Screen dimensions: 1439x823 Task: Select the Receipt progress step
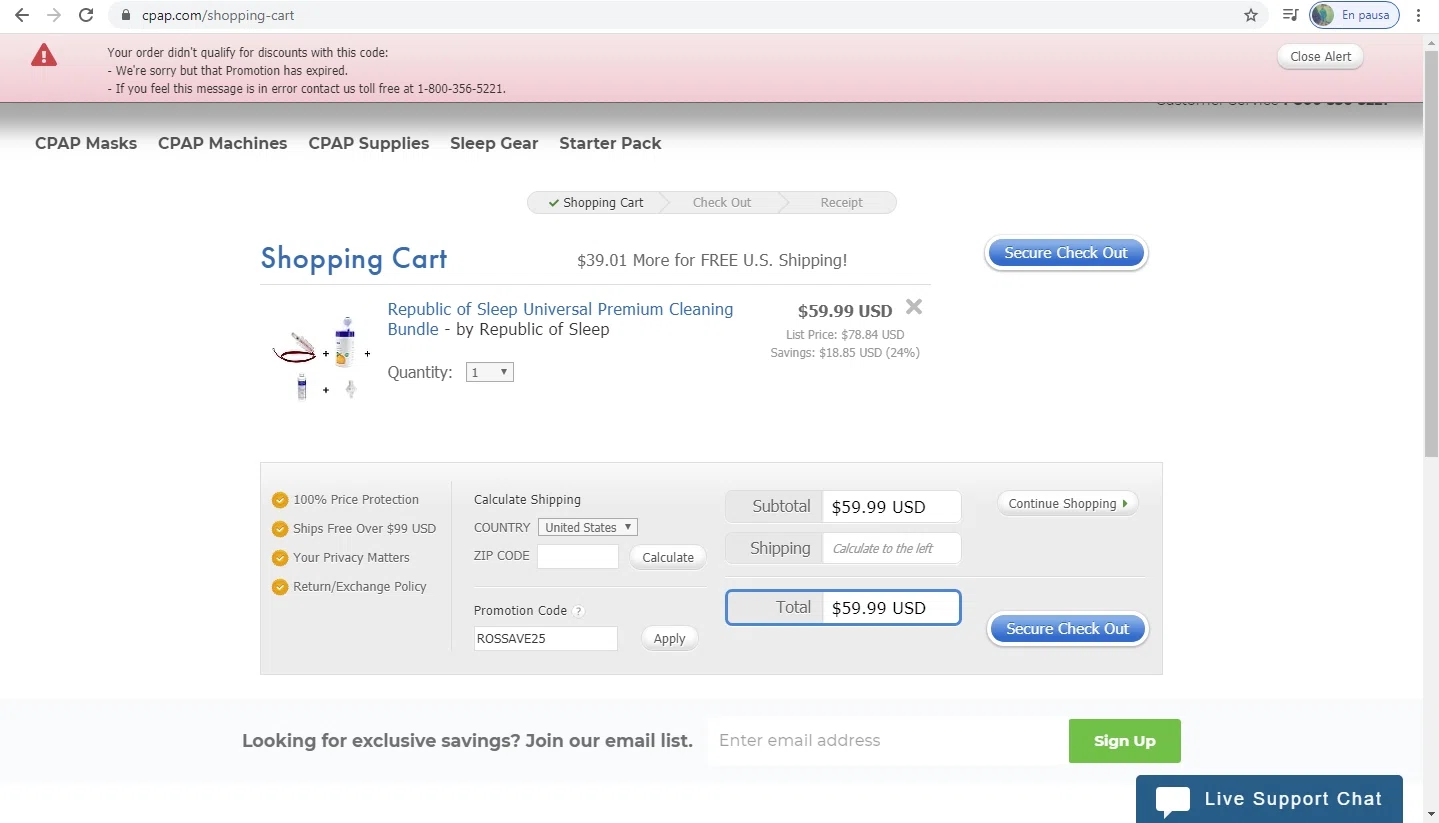[841, 202]
